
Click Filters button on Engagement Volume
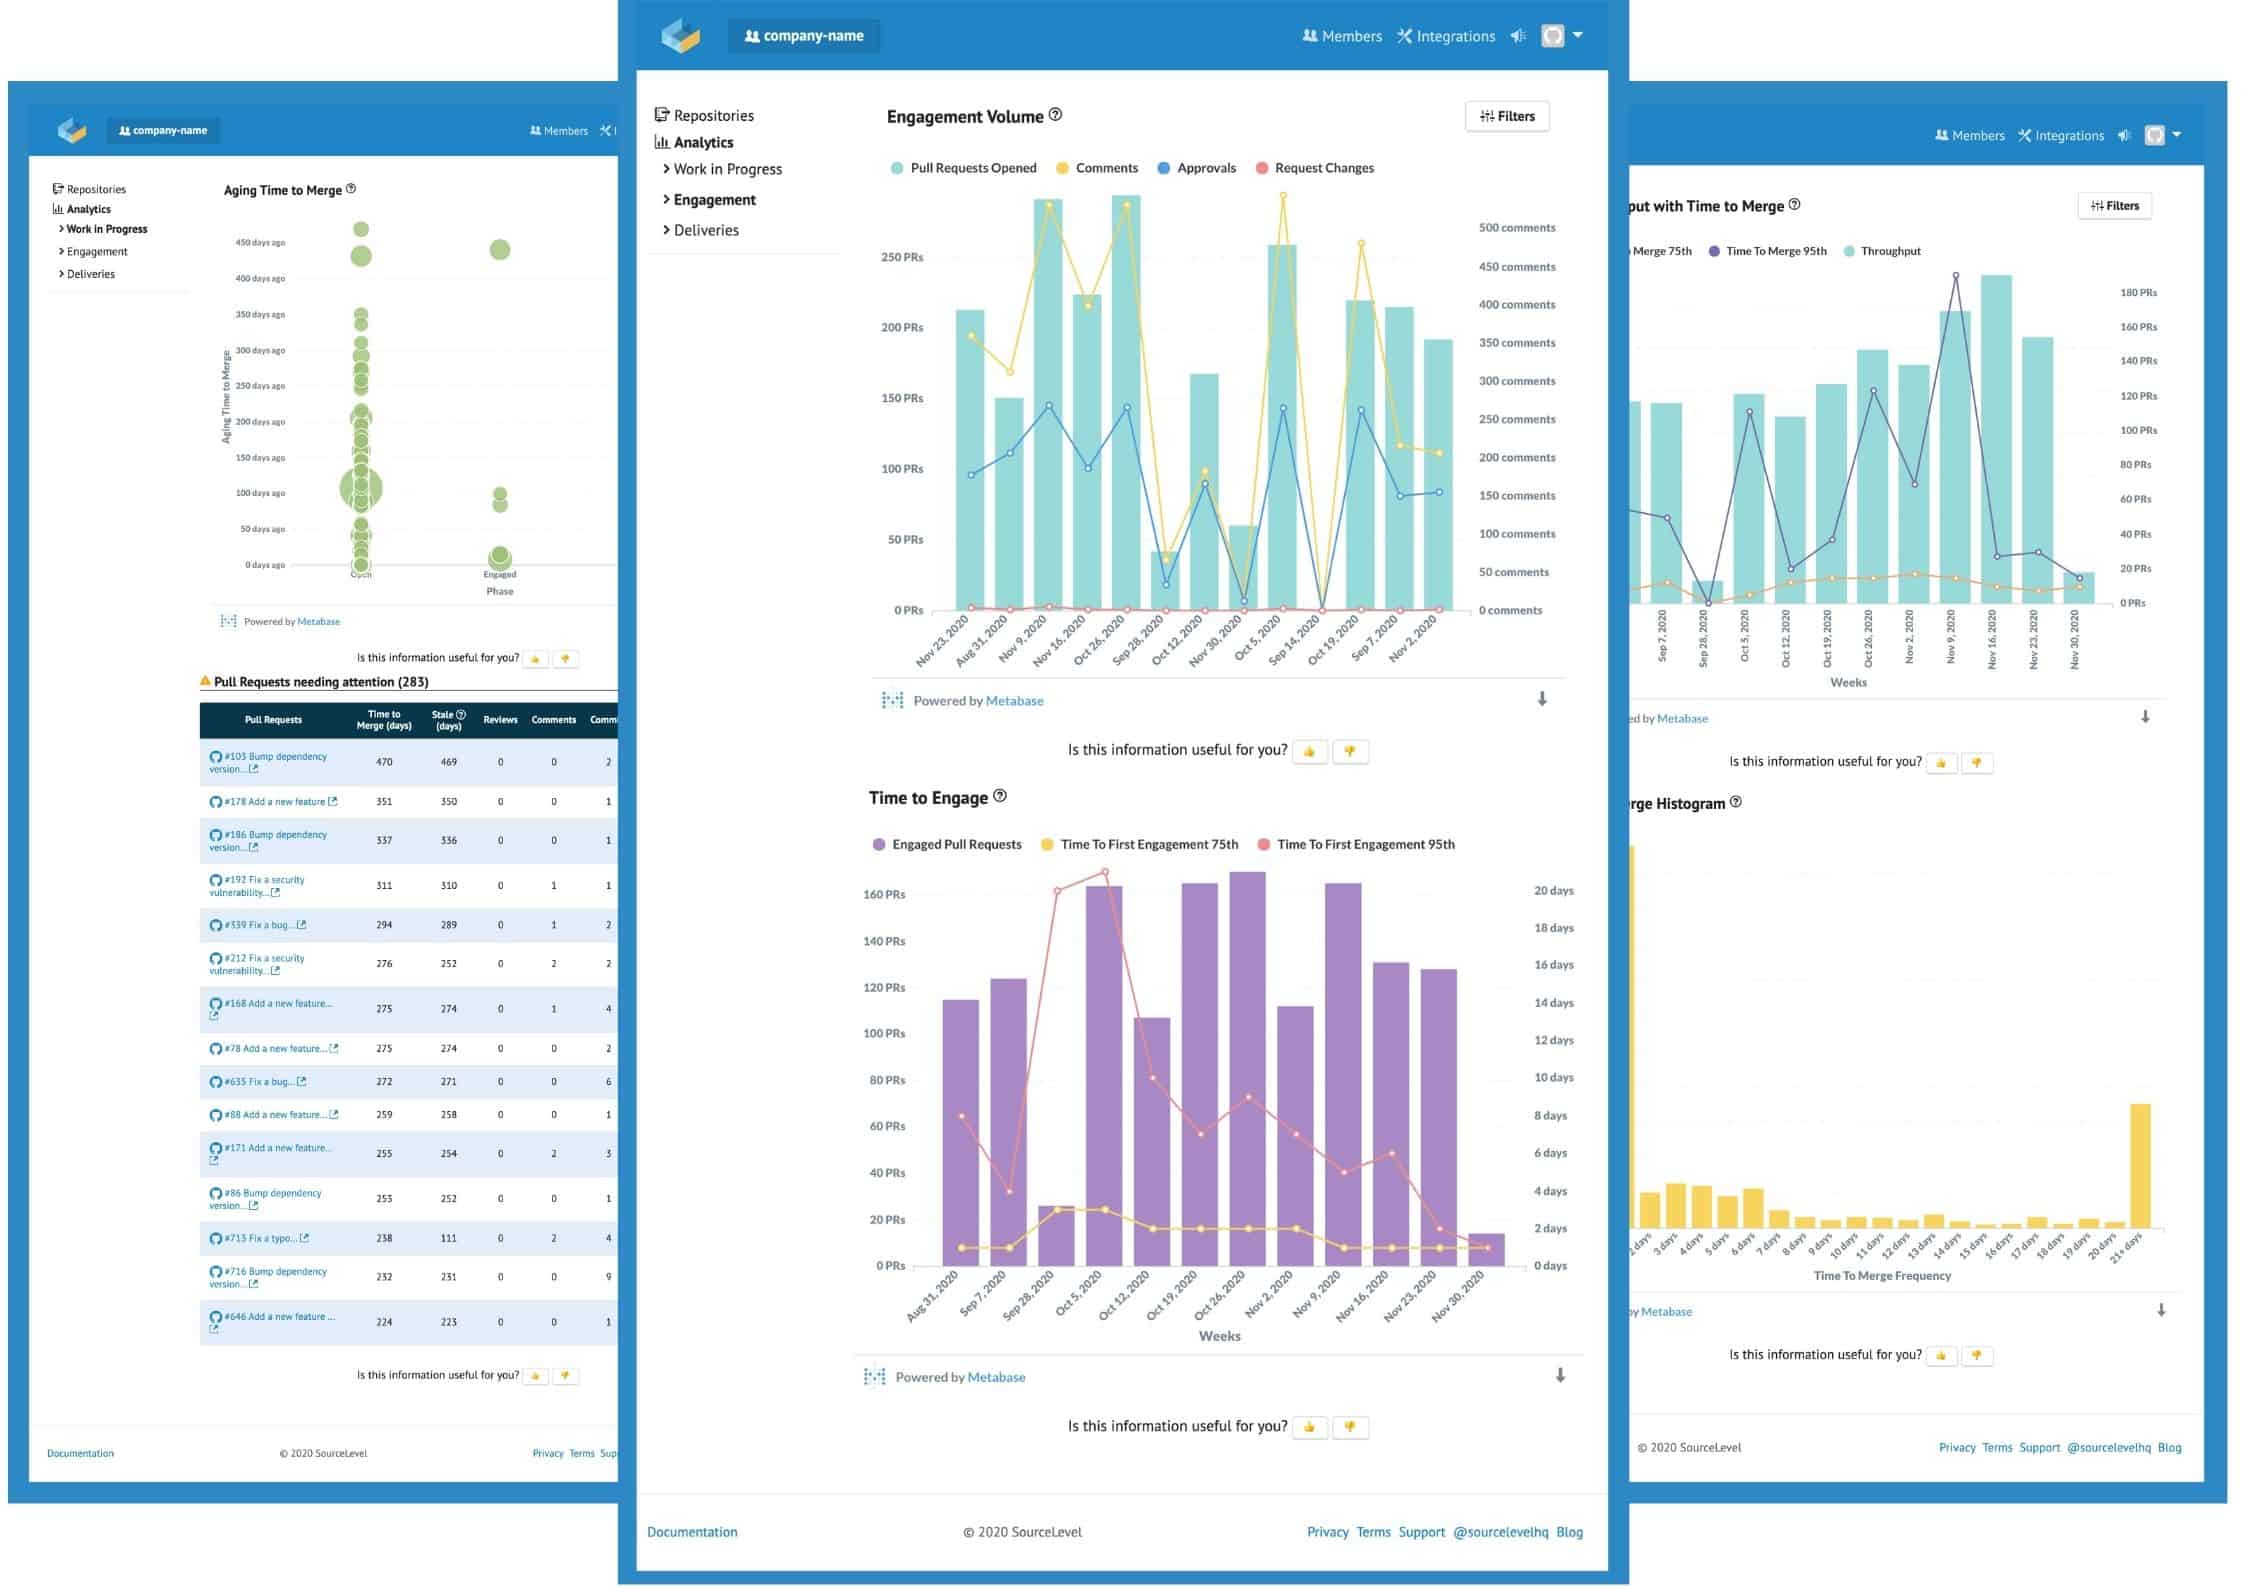1507,116
